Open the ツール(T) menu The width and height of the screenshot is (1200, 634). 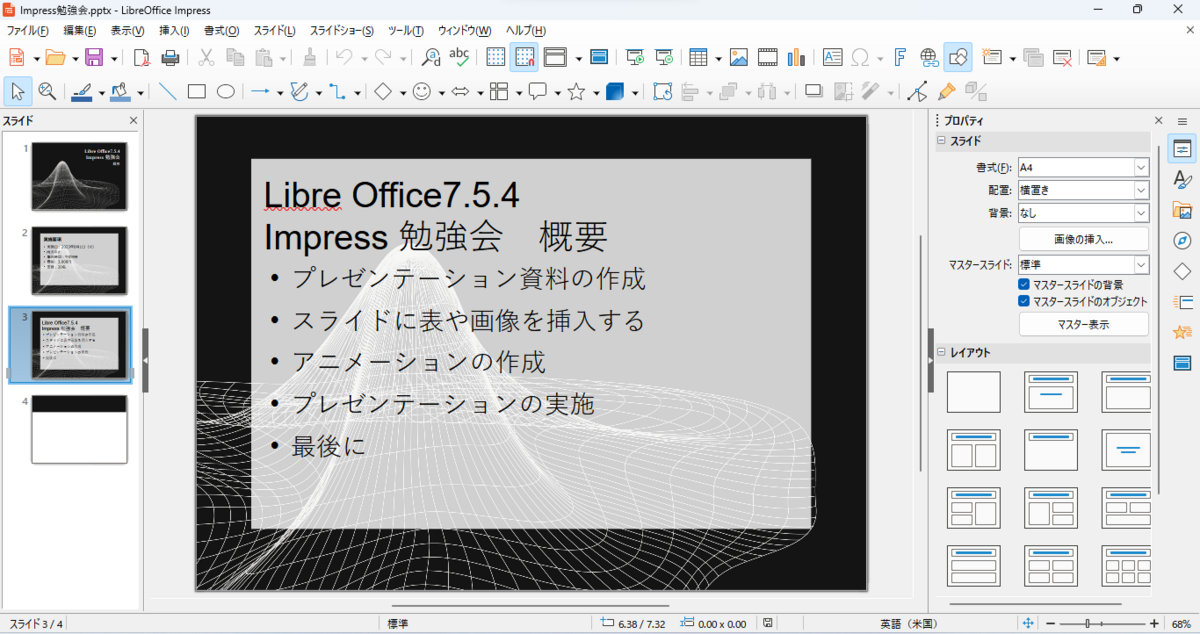(405, 31)
